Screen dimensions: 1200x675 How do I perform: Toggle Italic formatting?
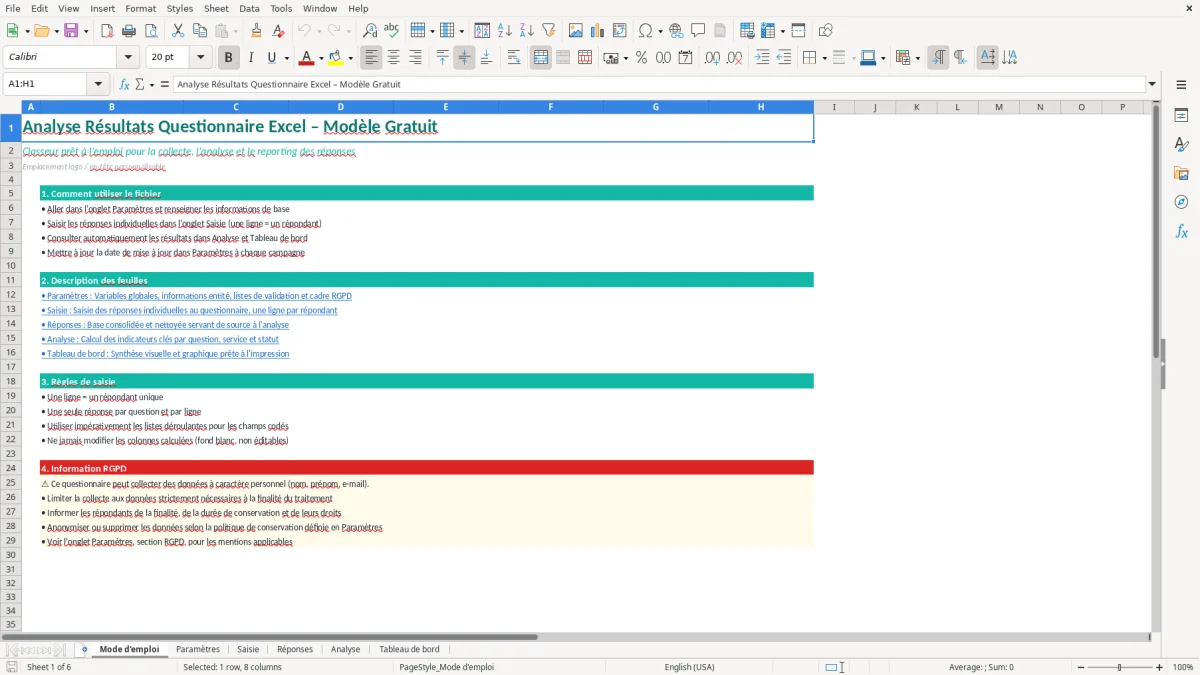(251, 58)
